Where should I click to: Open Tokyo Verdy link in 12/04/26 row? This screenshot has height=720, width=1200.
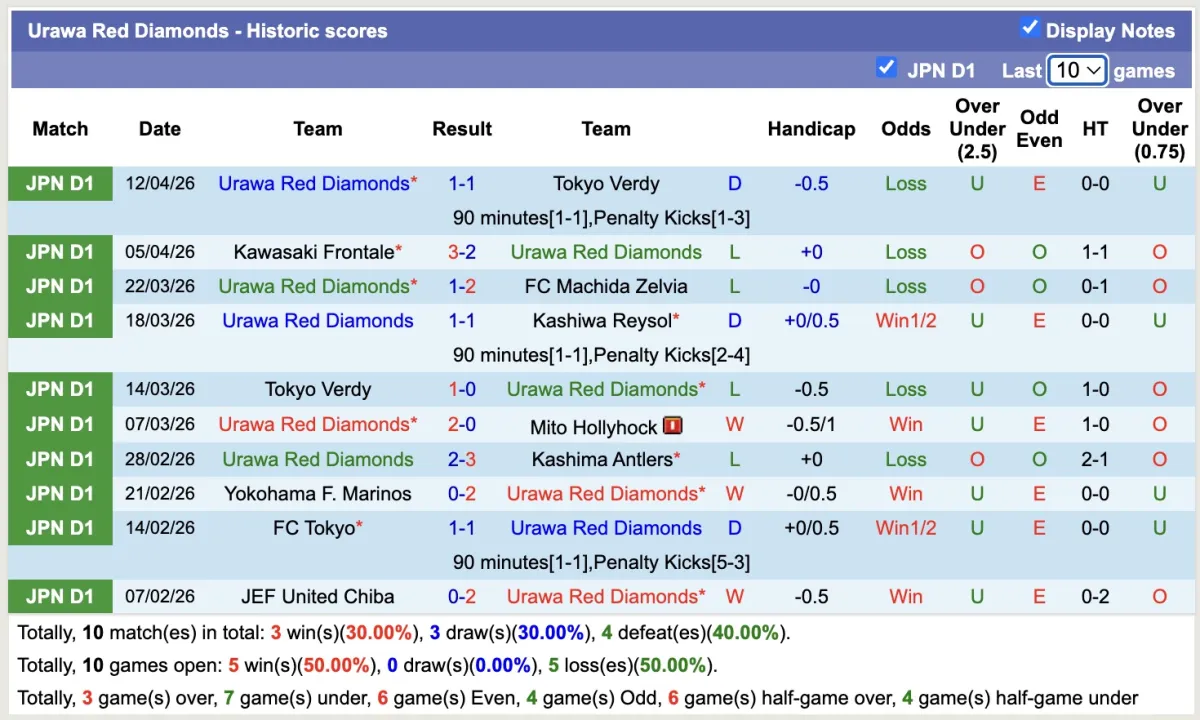click(606, 184)
